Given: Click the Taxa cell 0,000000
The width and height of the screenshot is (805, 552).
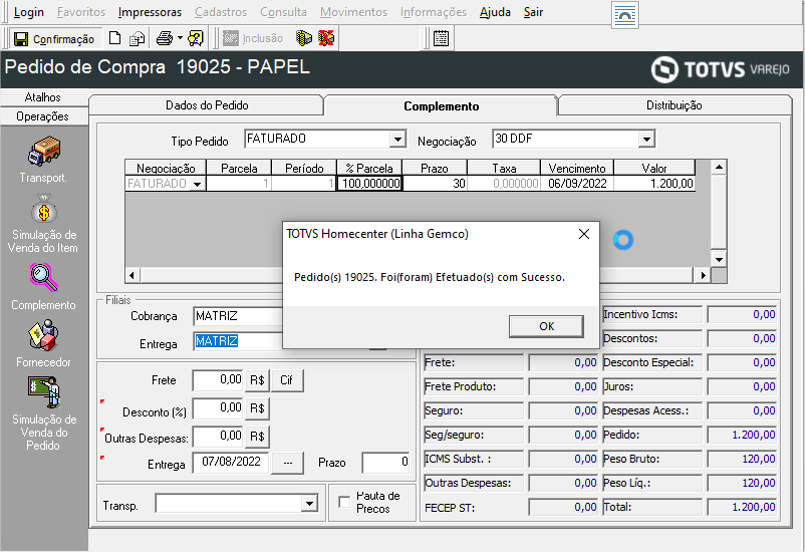Looking at the screenshot, I should 504,184.
